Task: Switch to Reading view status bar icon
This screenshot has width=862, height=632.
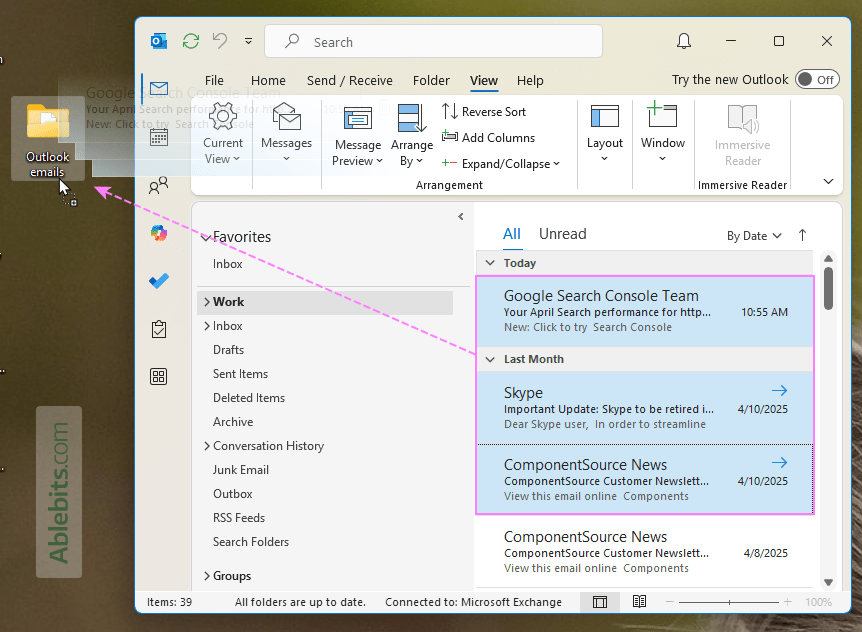Action: pyautogui.click(x=639, y=602)
